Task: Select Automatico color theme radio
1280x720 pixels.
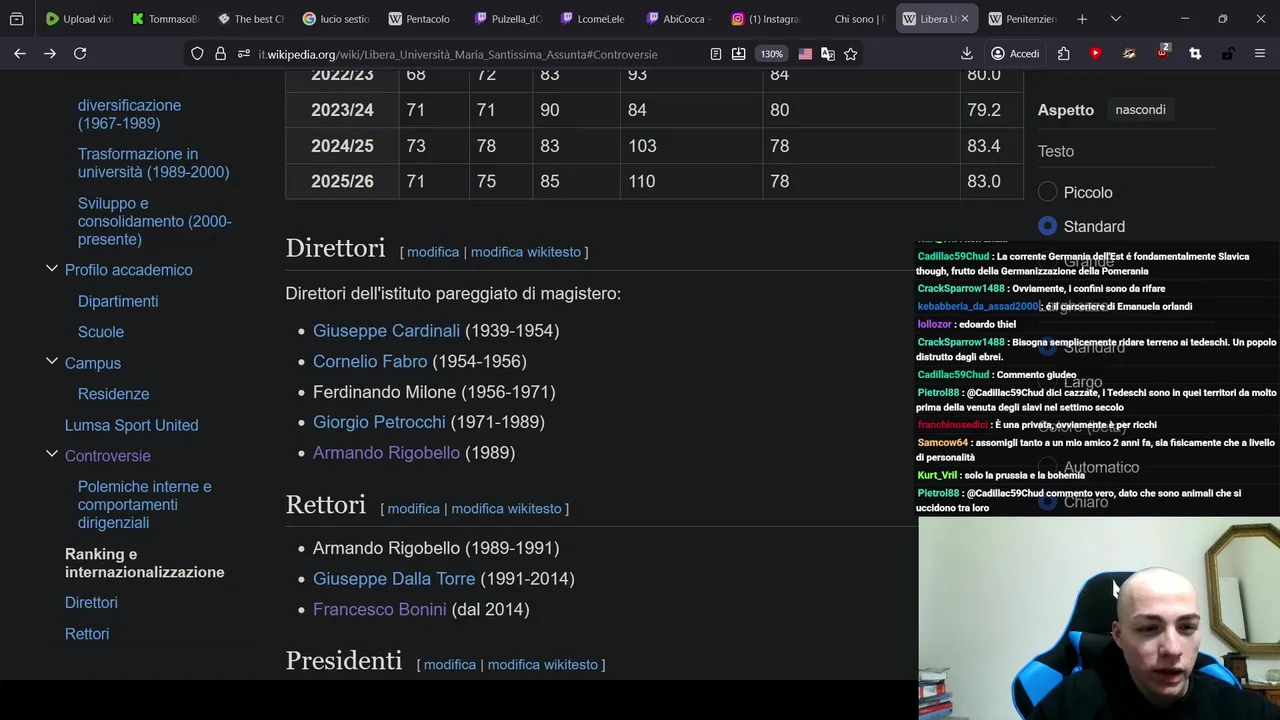Action: click(1047, 467)
